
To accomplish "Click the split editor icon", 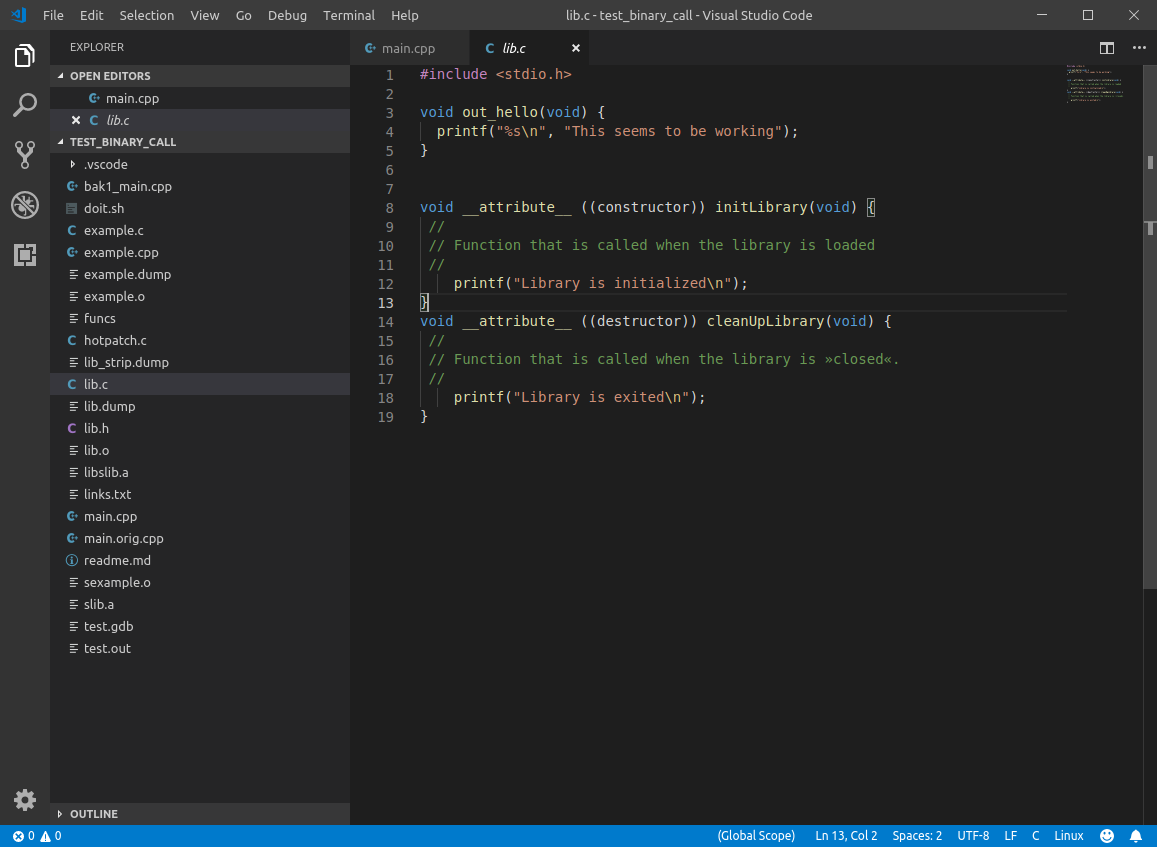I will pos(1107,48).
